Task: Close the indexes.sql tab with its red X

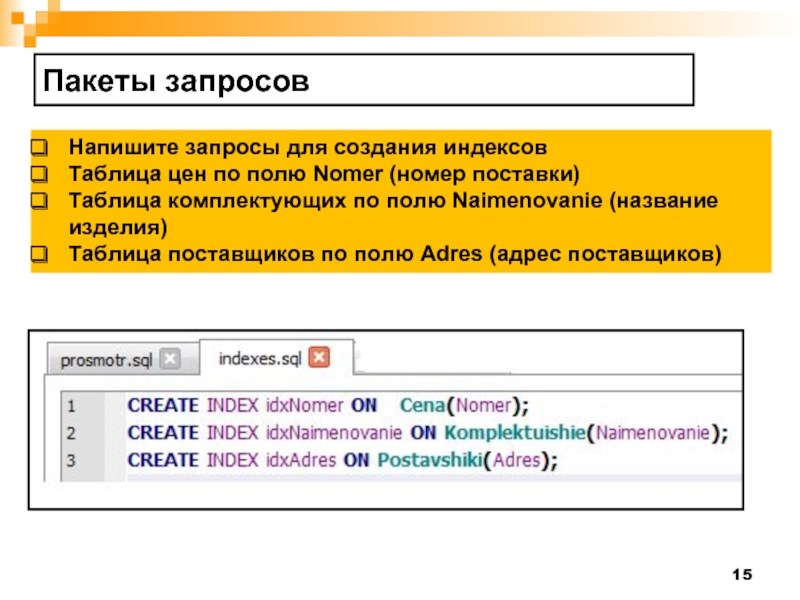Action: [x=319, y=357]
